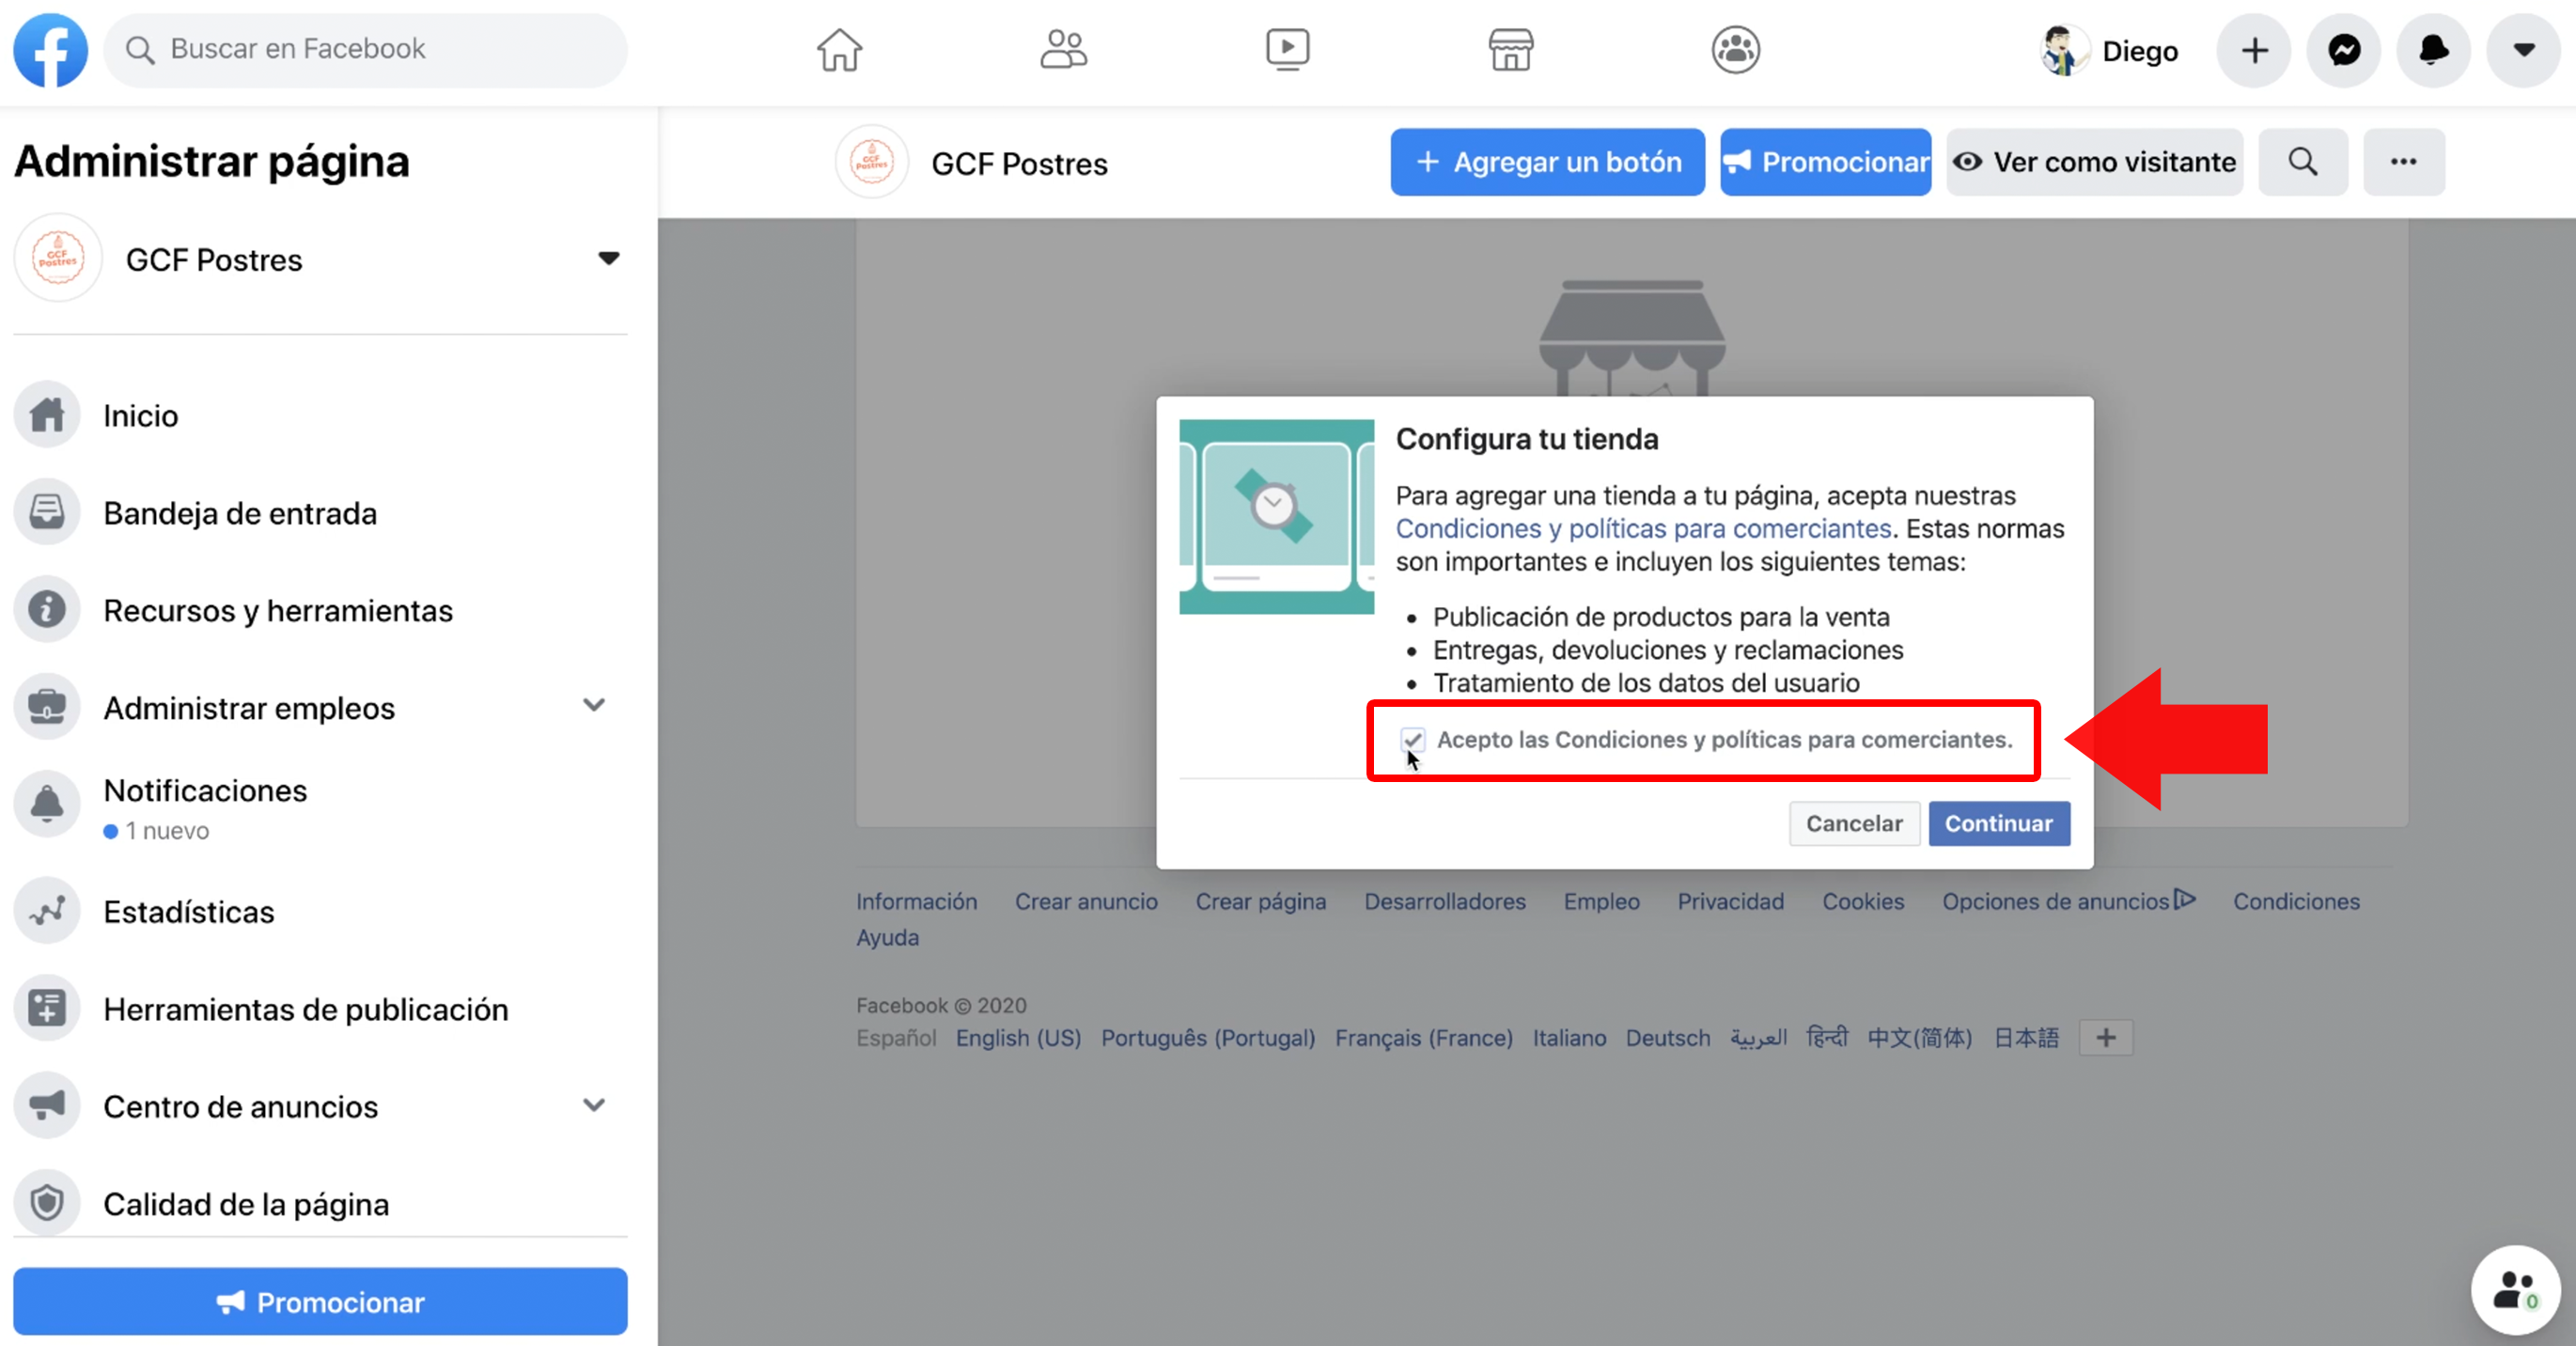This screenshot has height=1346, width=2576.
Task: Open the Friends icon in top bar
Action: pyautogui.click(x=1063, y=50)
